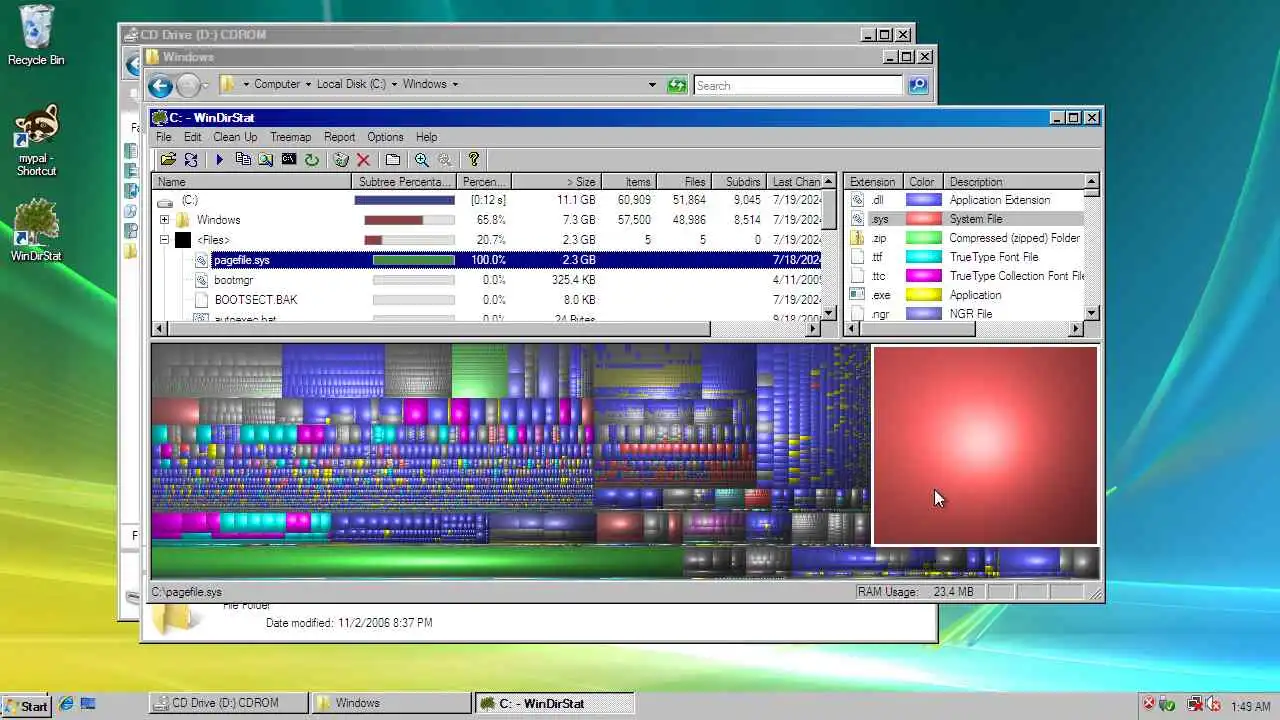Image resolution: width=1280 pixels, height=720 pixels.
Task: Expand the Computer breadcrumb arrow in Explorer
Action: click(308, 85)
